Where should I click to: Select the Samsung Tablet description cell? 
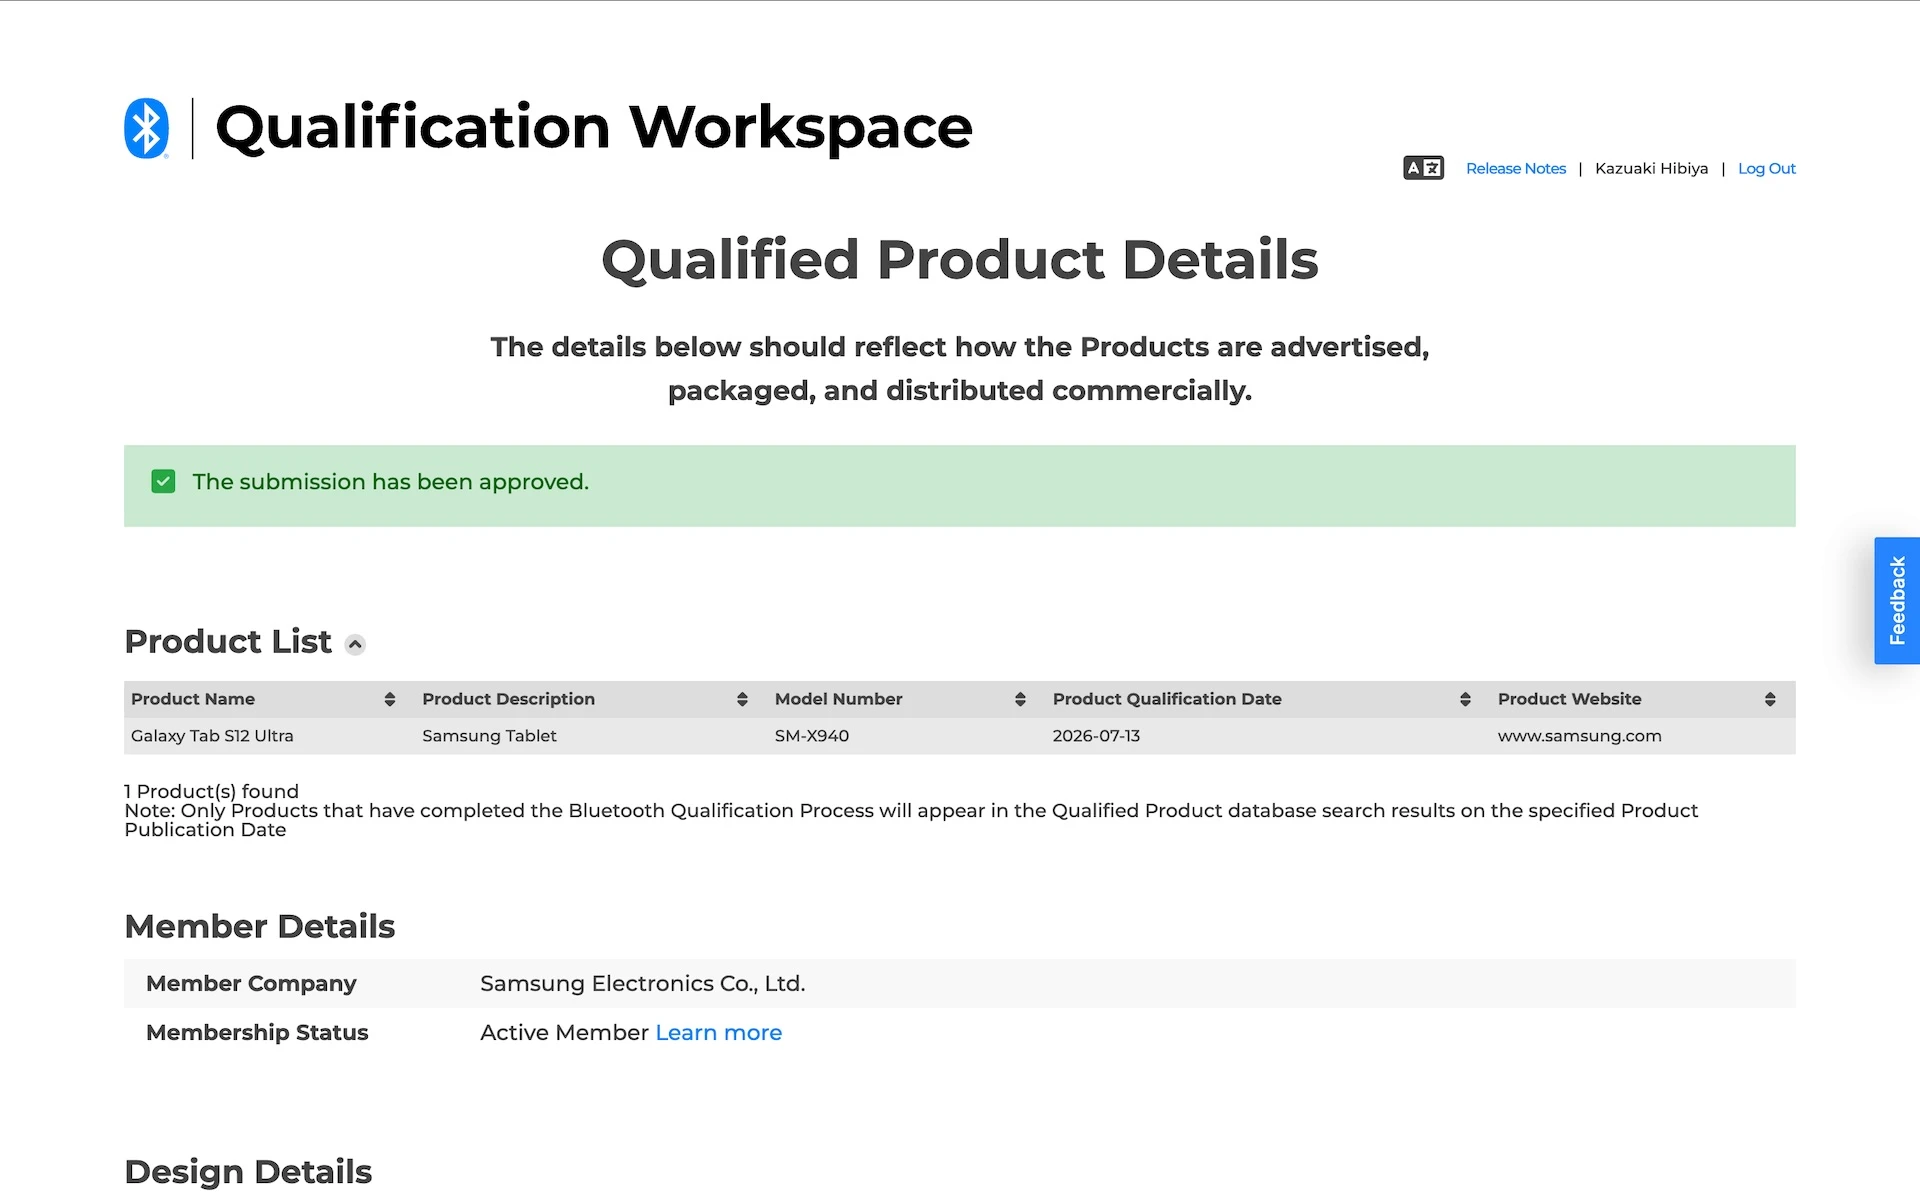click(489, 736)
